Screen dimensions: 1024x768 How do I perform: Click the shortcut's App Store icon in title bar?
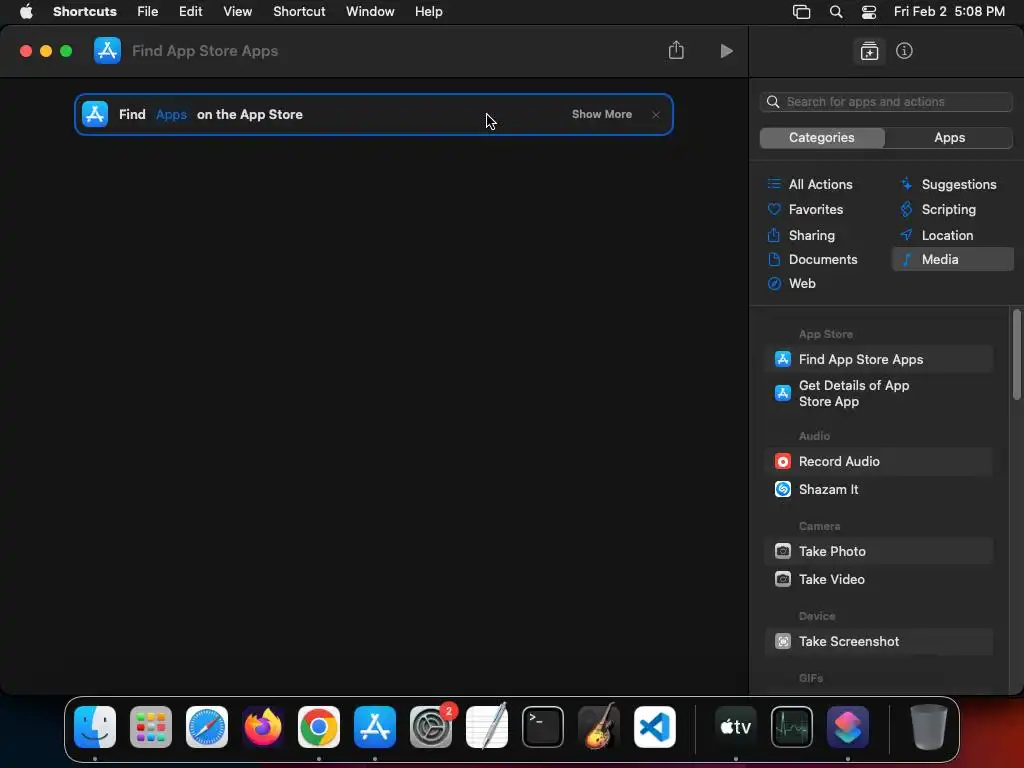107,50
